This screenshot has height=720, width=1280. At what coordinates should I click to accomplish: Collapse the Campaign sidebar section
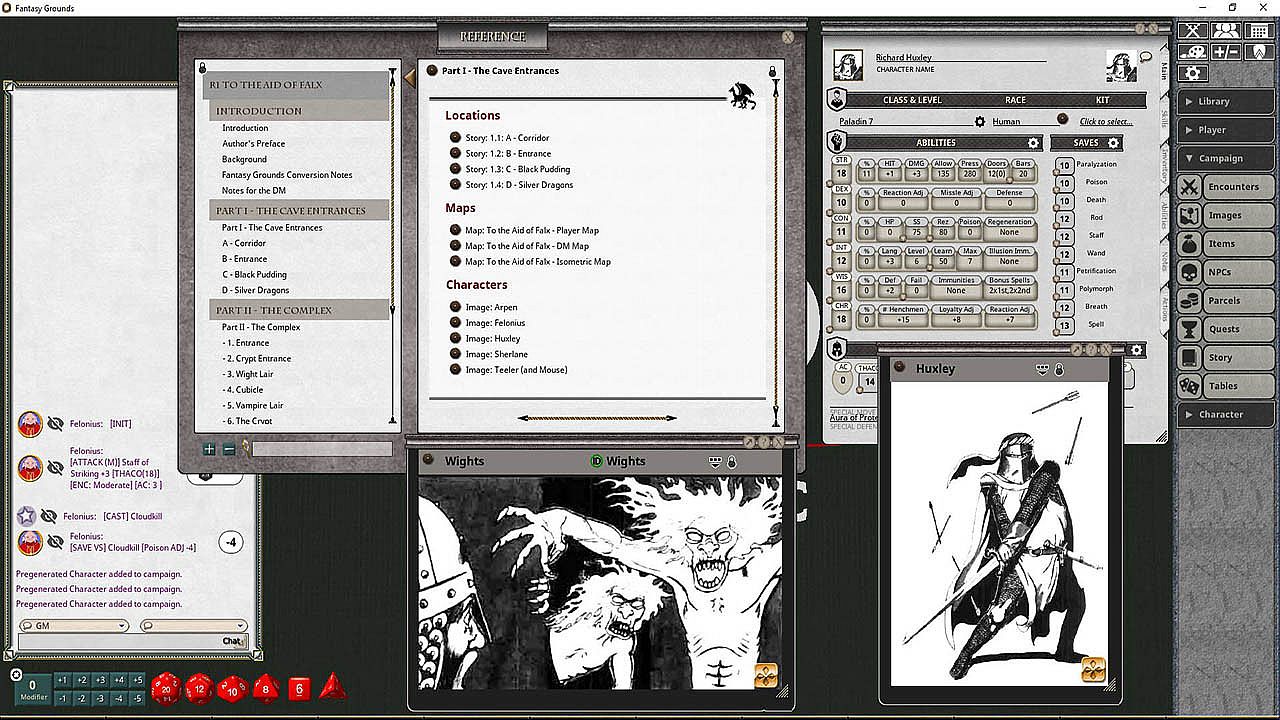tap(1226, 158)
